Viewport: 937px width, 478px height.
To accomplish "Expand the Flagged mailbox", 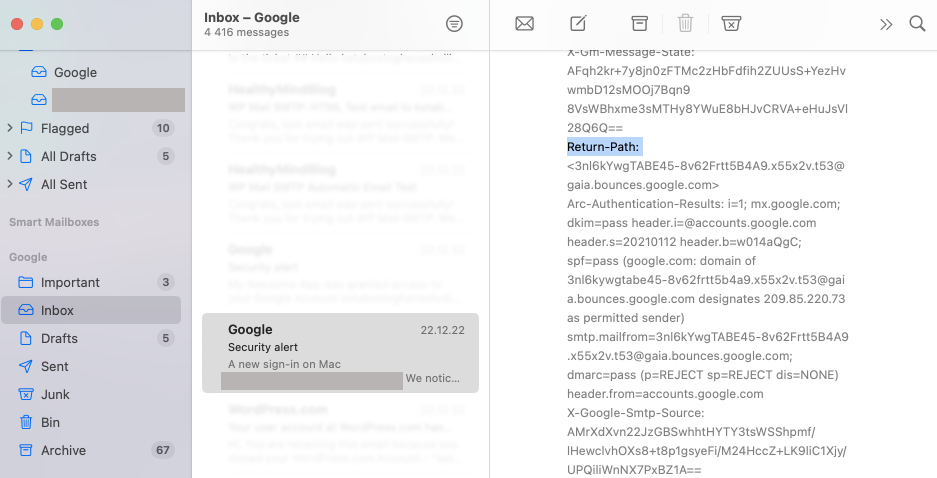I will [x=10, y=127].
